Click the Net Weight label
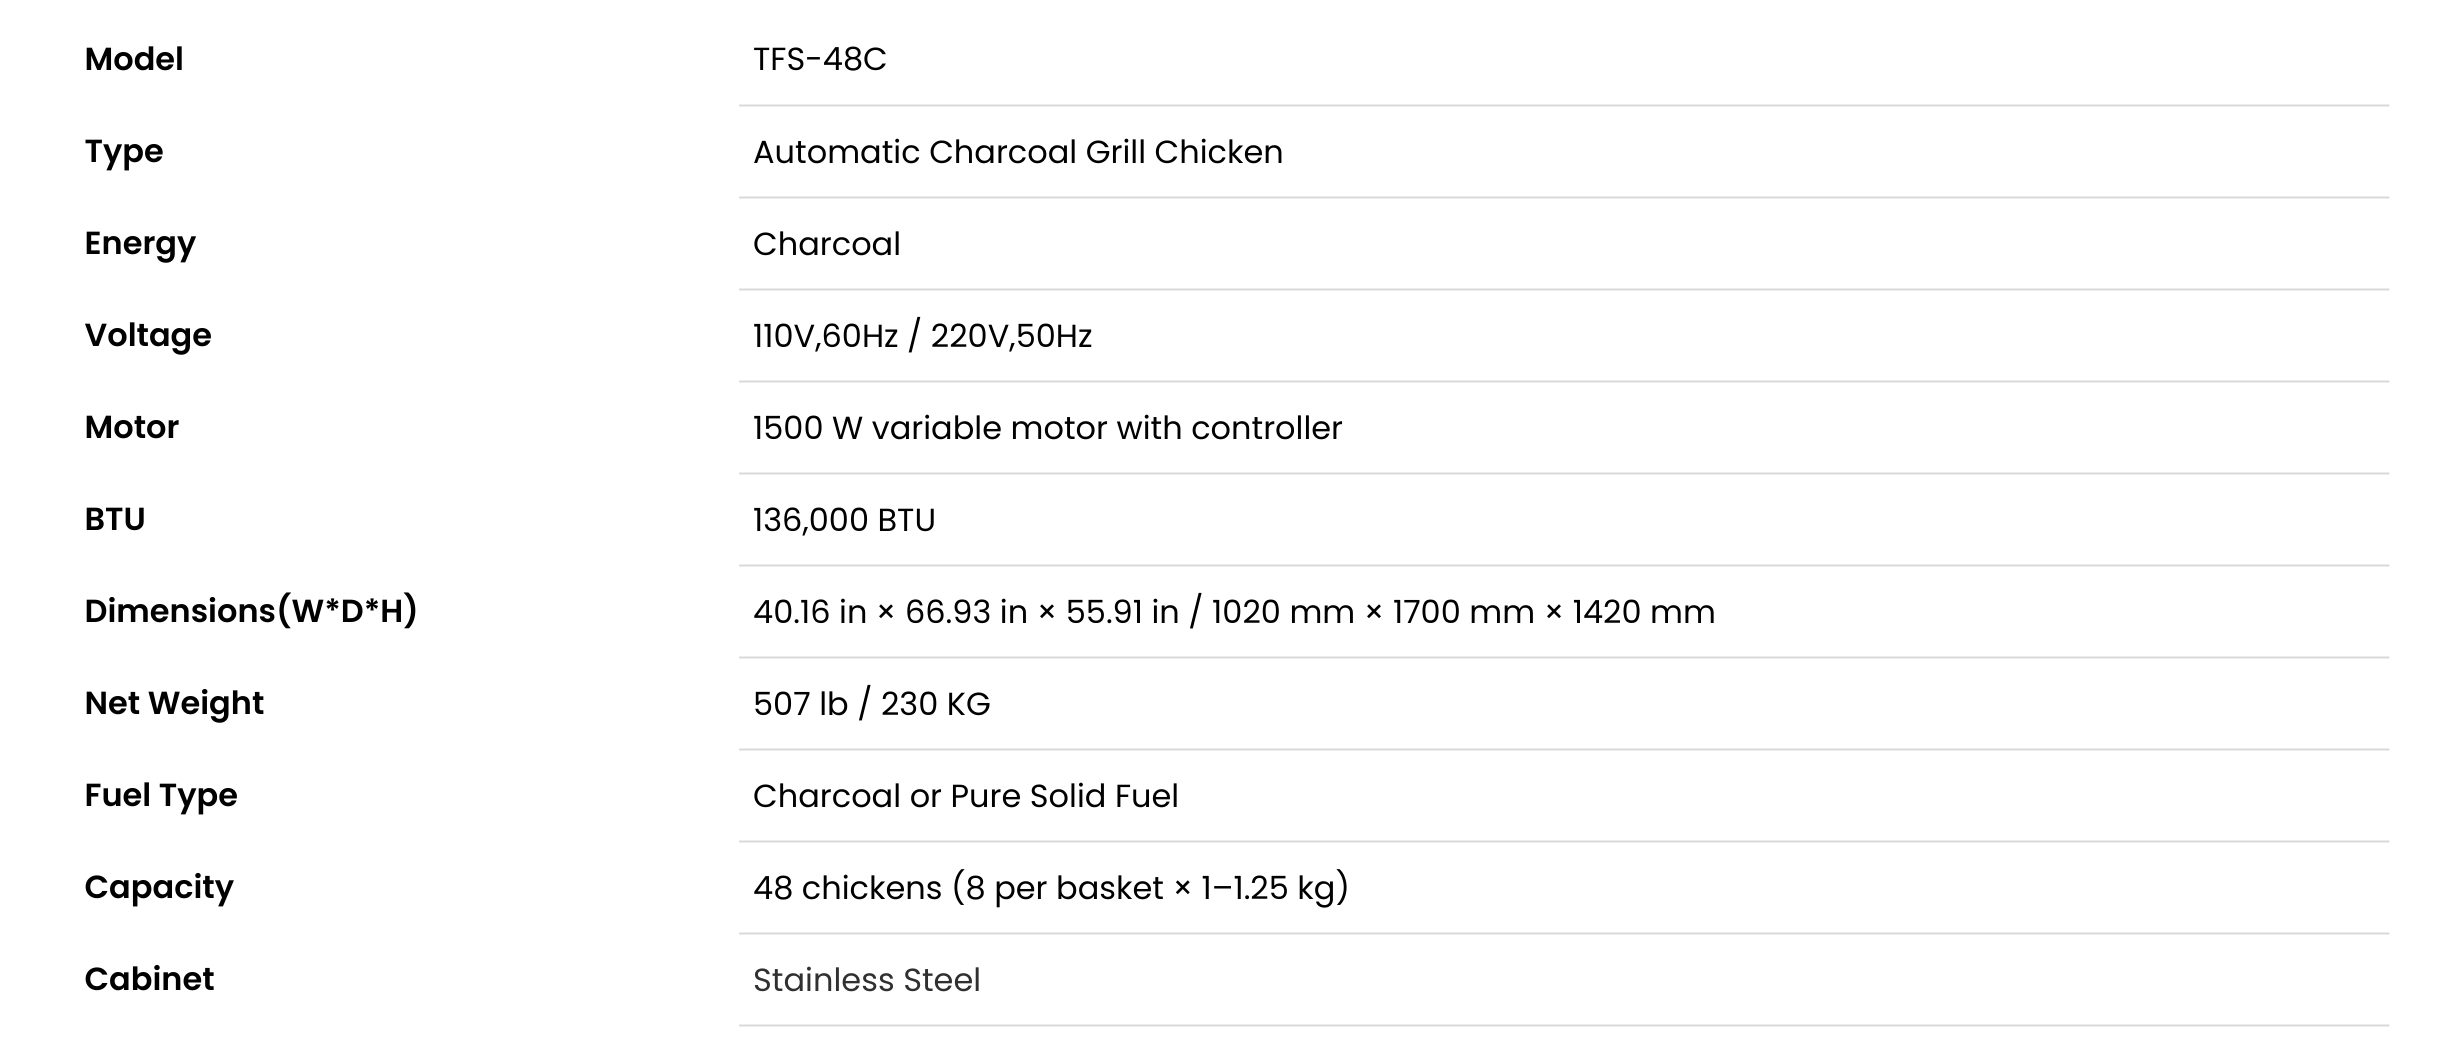 point(174,704)
